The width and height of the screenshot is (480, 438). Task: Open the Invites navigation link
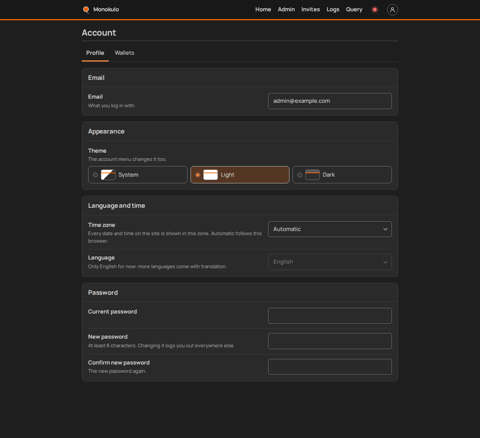click(x=311, y=10)
